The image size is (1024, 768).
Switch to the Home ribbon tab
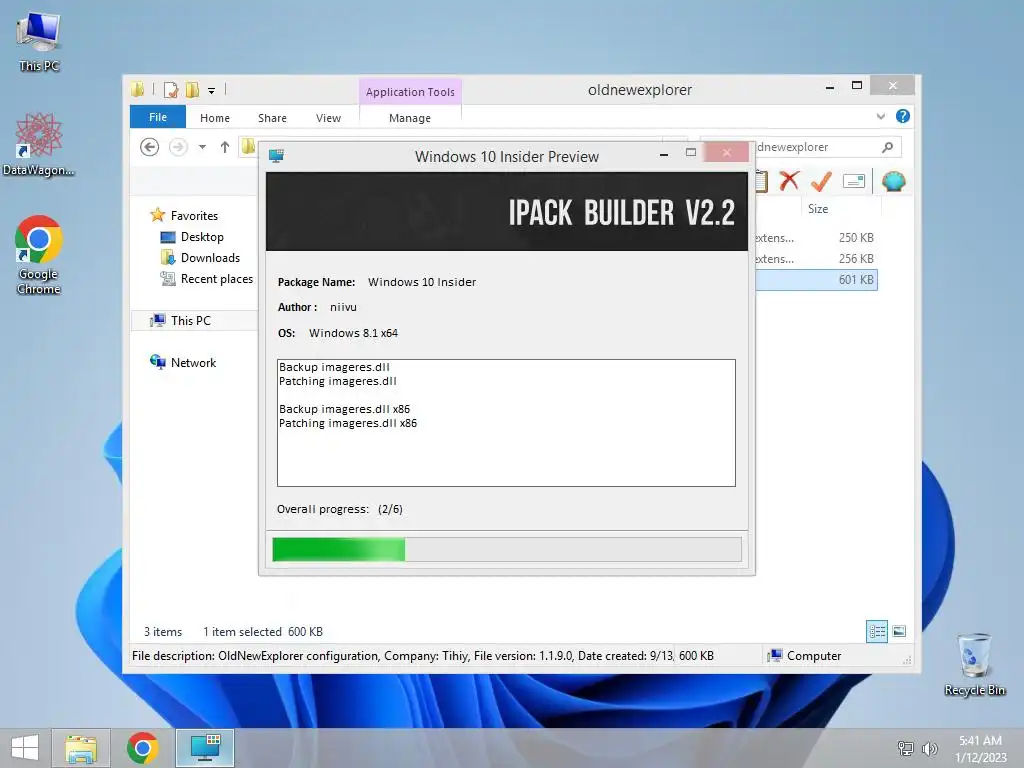pos(215,118)
